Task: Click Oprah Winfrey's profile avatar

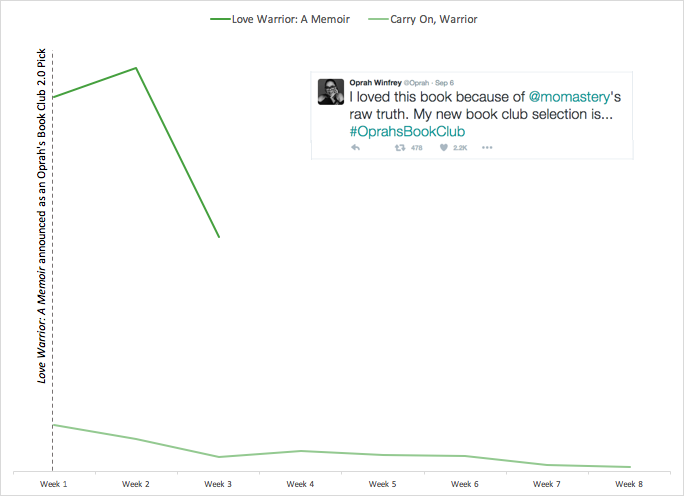Action: click(331, 92)
